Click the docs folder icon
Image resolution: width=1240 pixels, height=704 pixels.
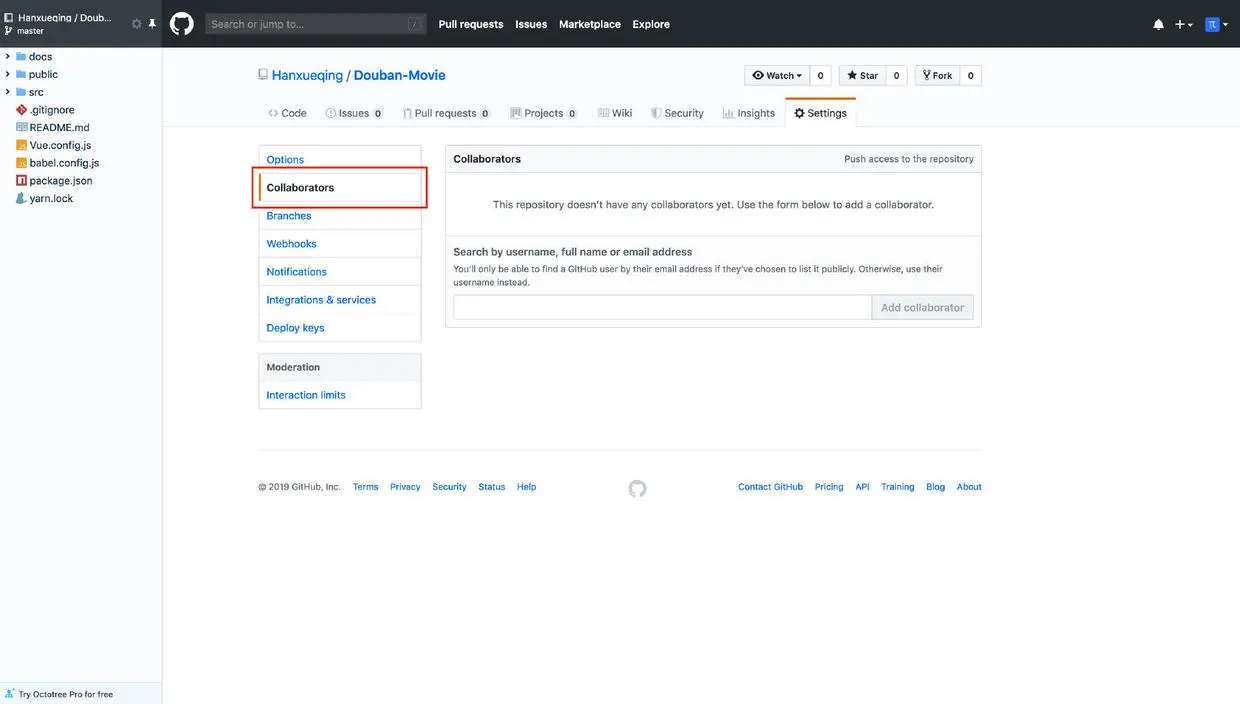click(x=21, y=57)
